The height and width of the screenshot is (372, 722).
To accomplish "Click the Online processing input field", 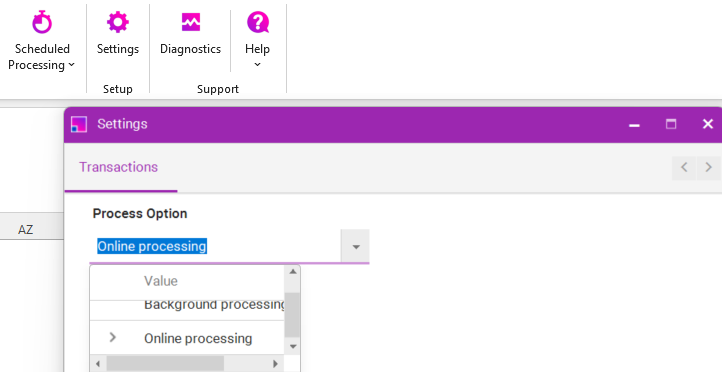I will point(215,246).
